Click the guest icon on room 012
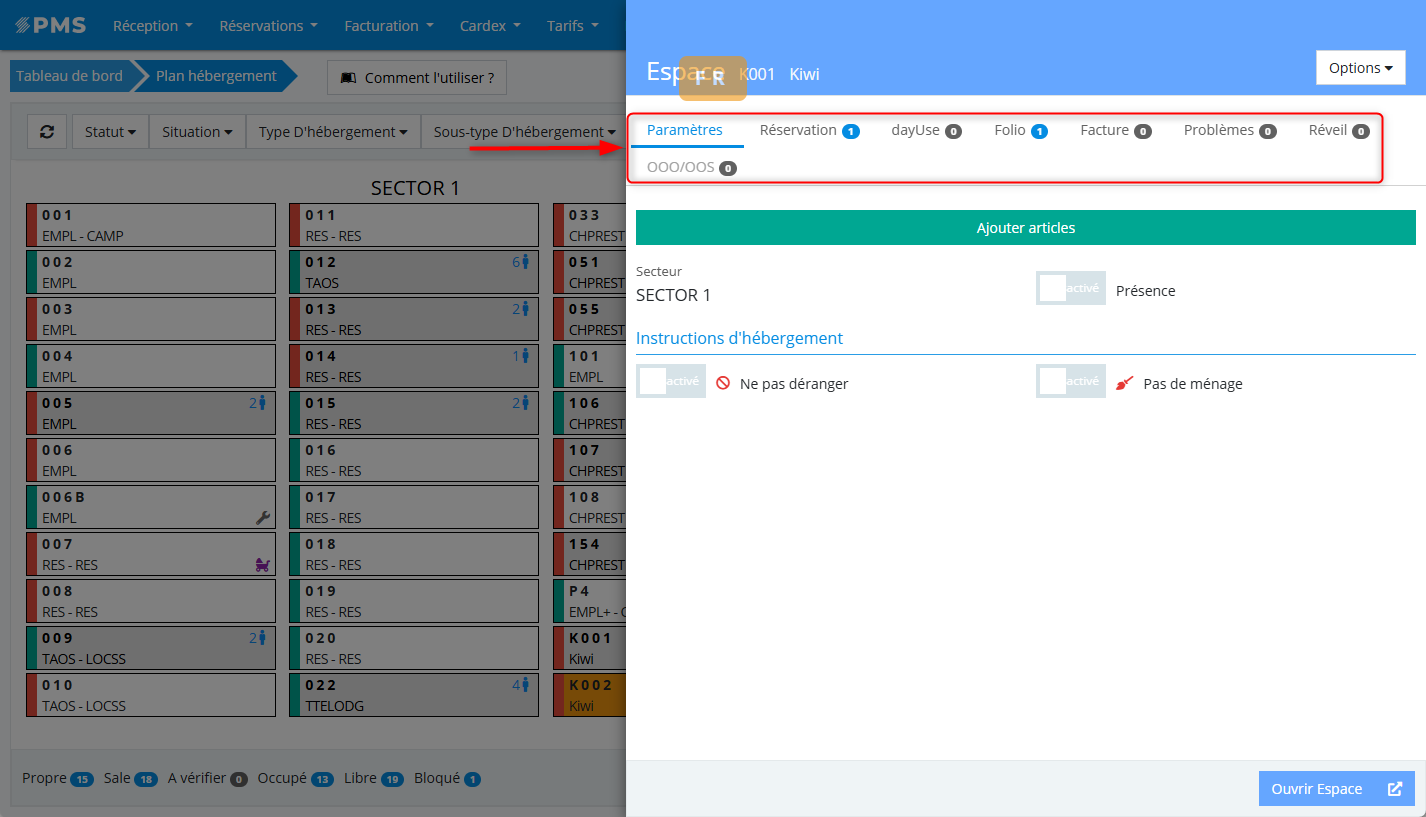Viewport: 1426px width, 817px height. (x=525, y=262)
